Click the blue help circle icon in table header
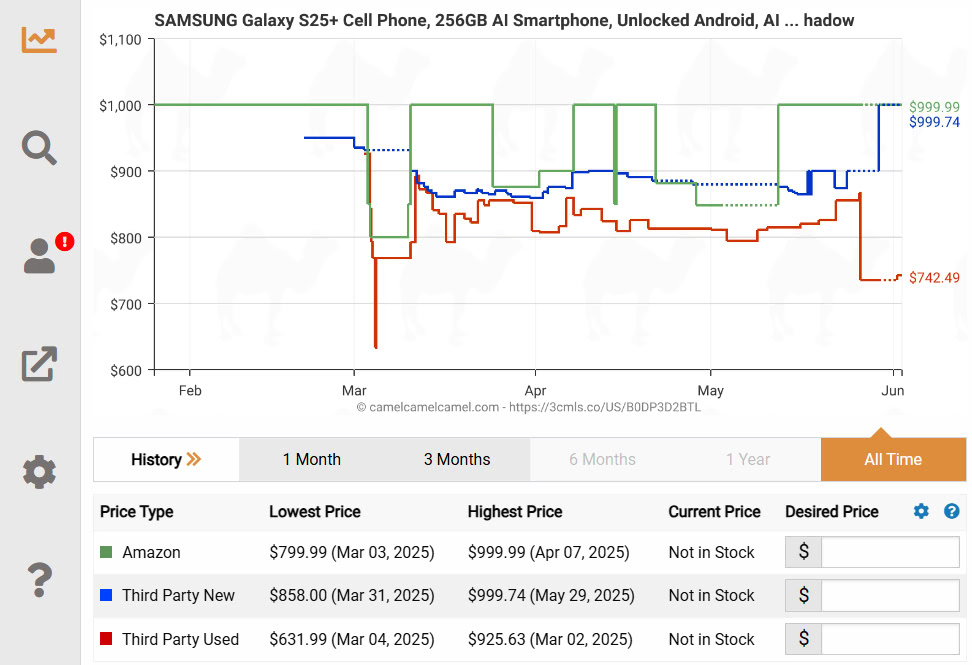The height and width of the screenshot is (665, 972). coord(951,511)
